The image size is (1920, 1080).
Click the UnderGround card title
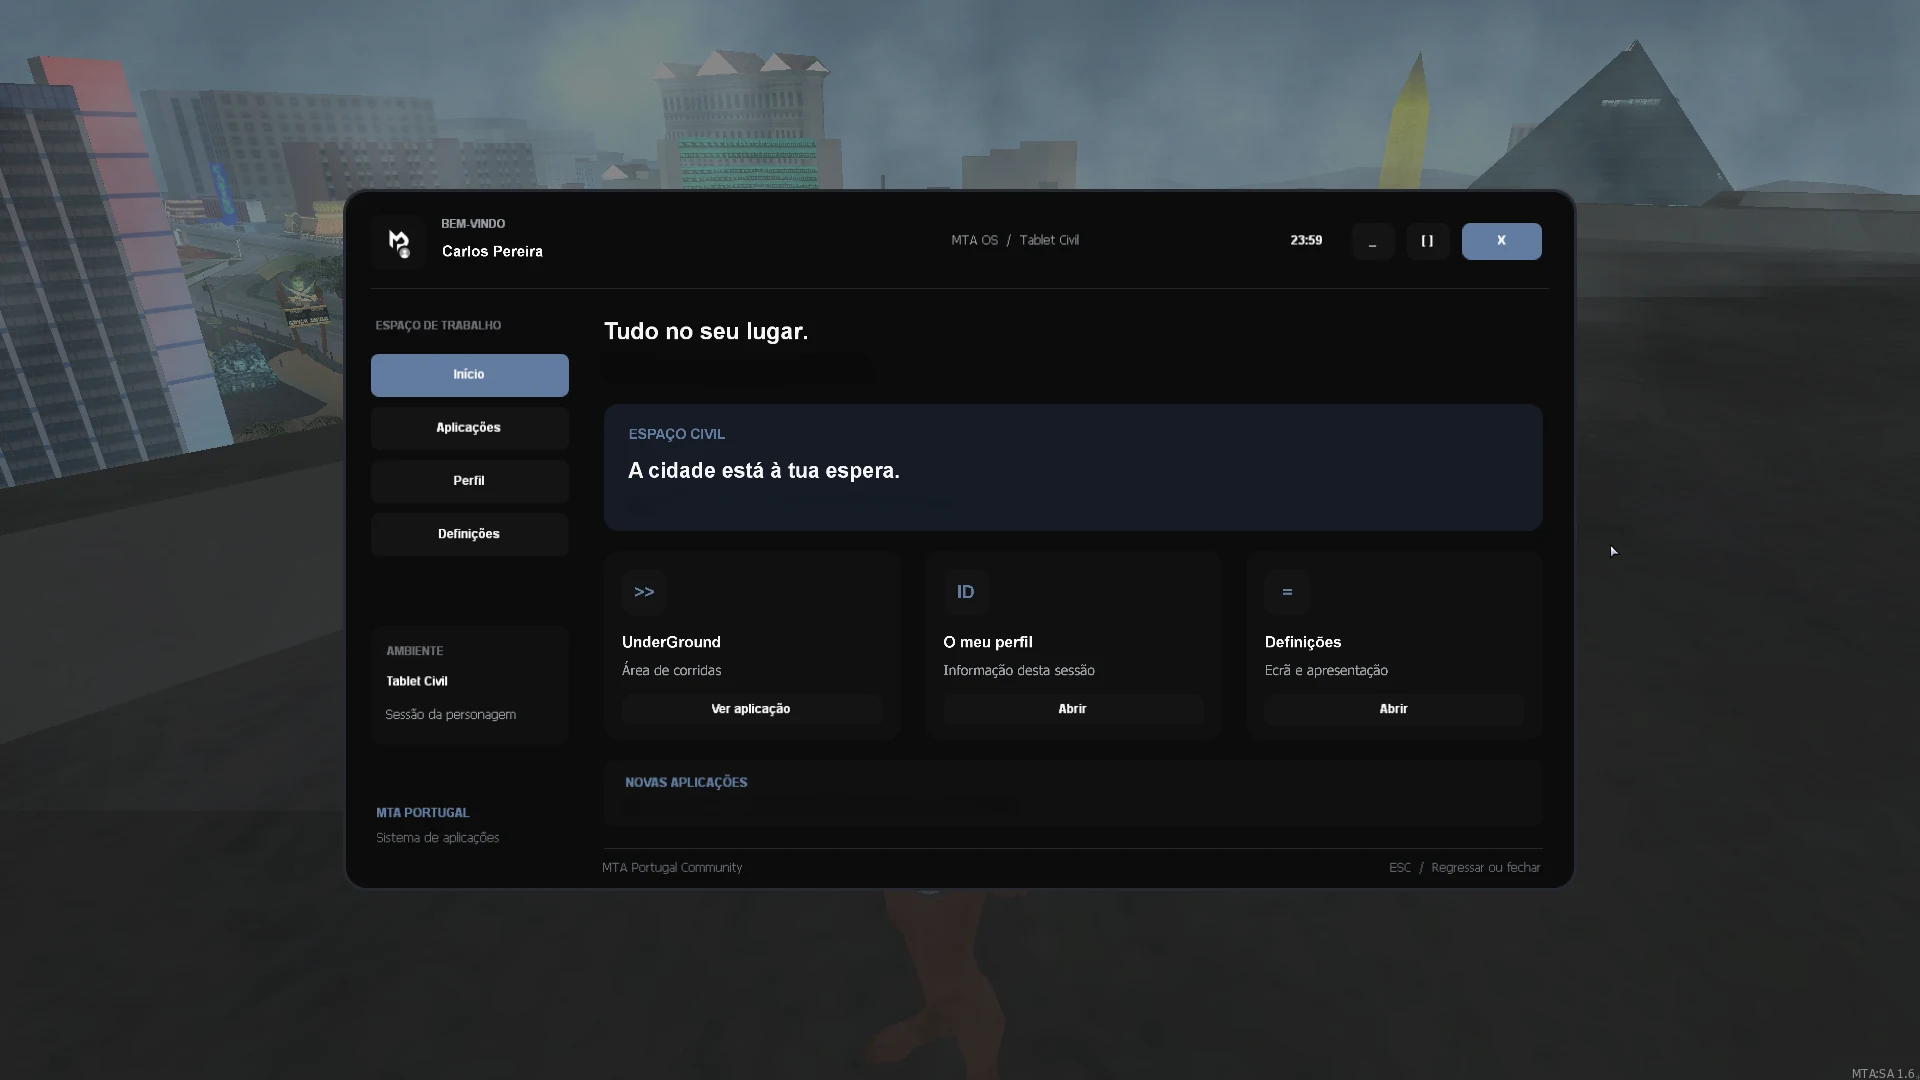pyautogui.click(x=671, y=642)
